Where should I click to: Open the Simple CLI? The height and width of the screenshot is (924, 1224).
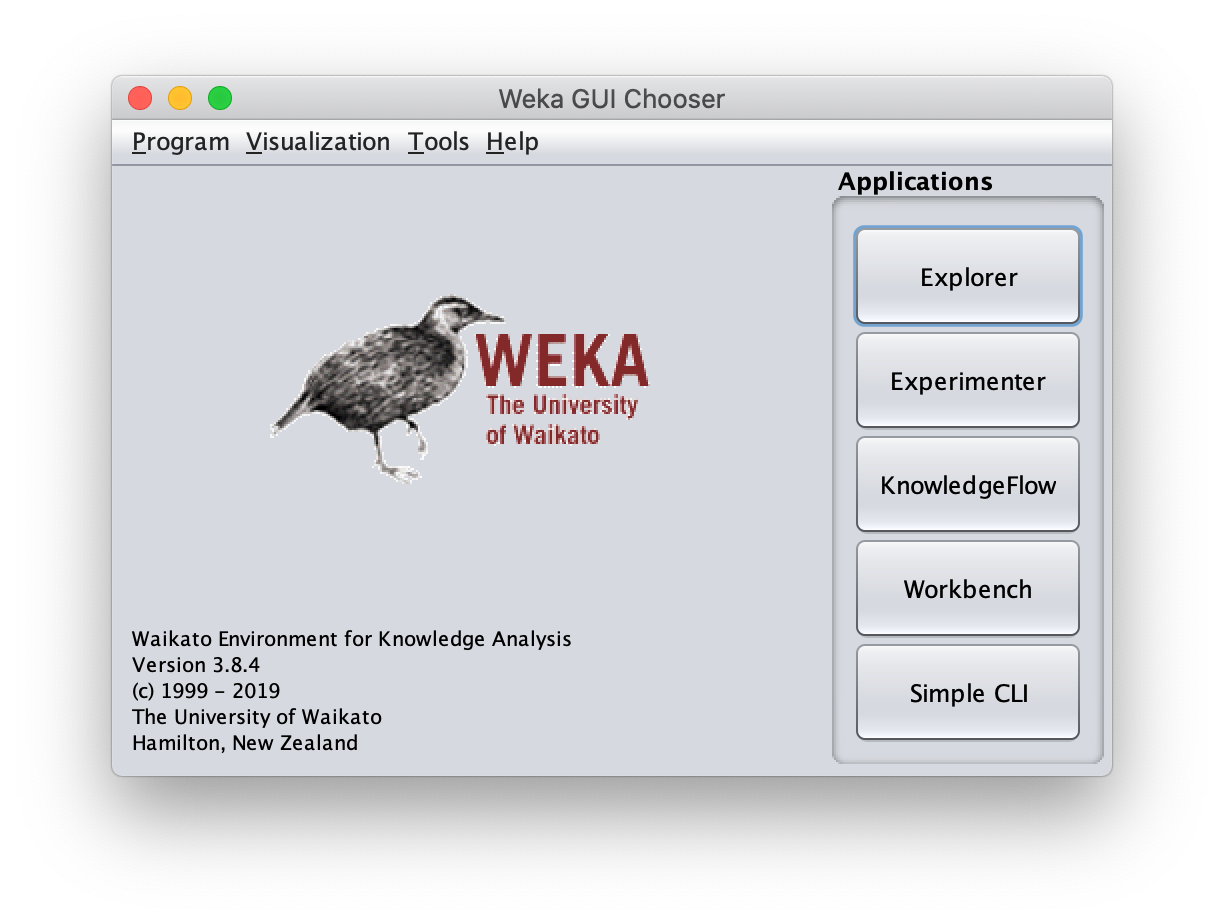(x=968, y=693)
